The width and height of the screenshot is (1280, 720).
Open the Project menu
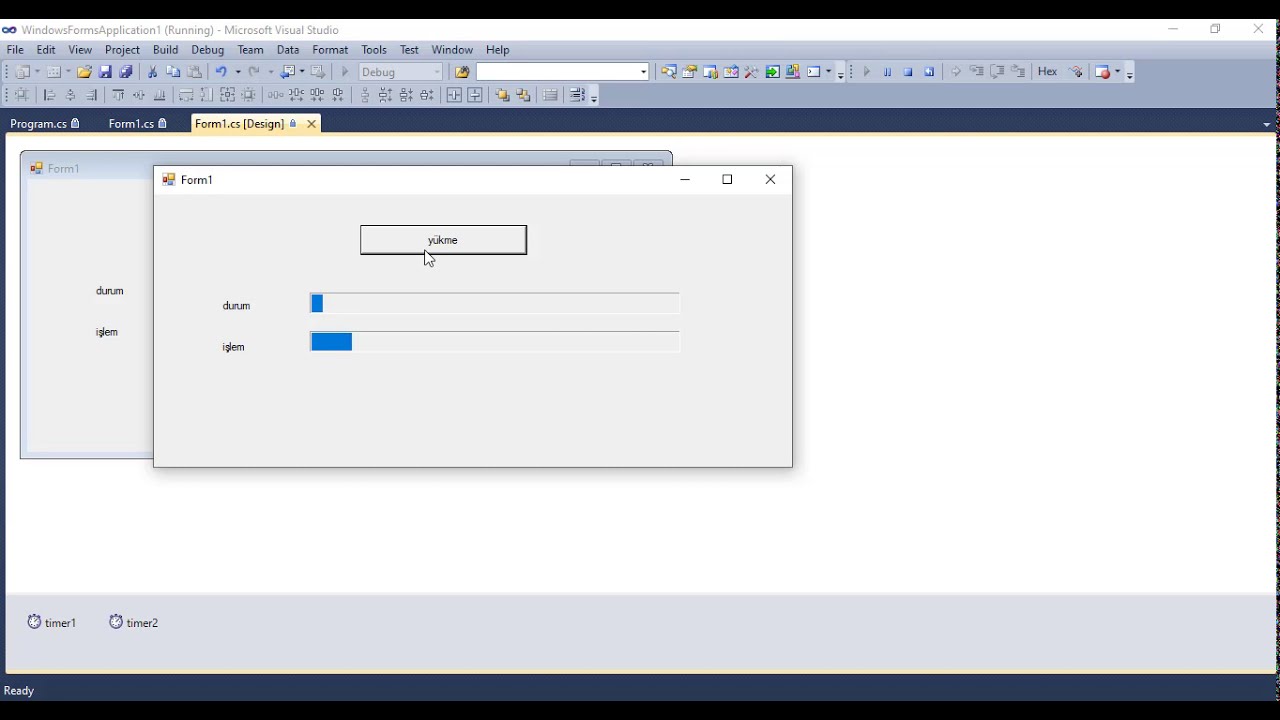point(122,50)
